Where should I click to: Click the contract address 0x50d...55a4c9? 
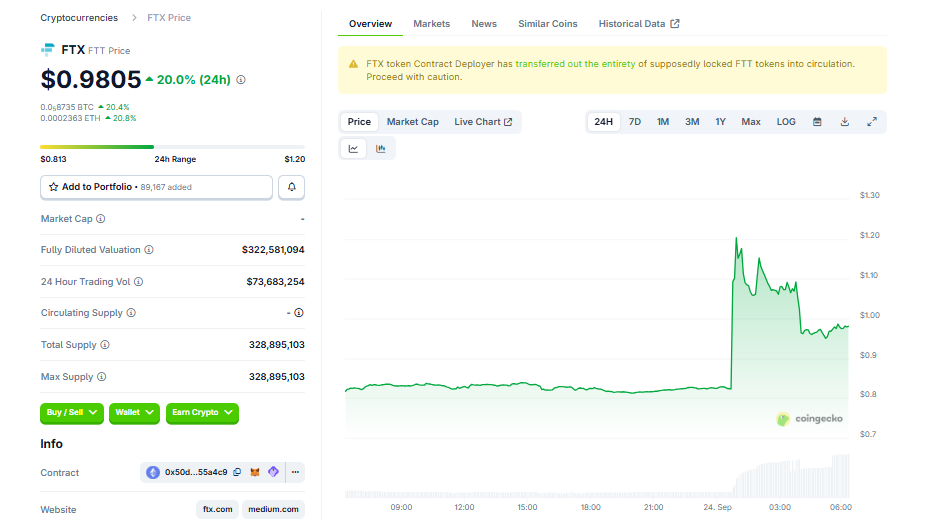[196, 472]
